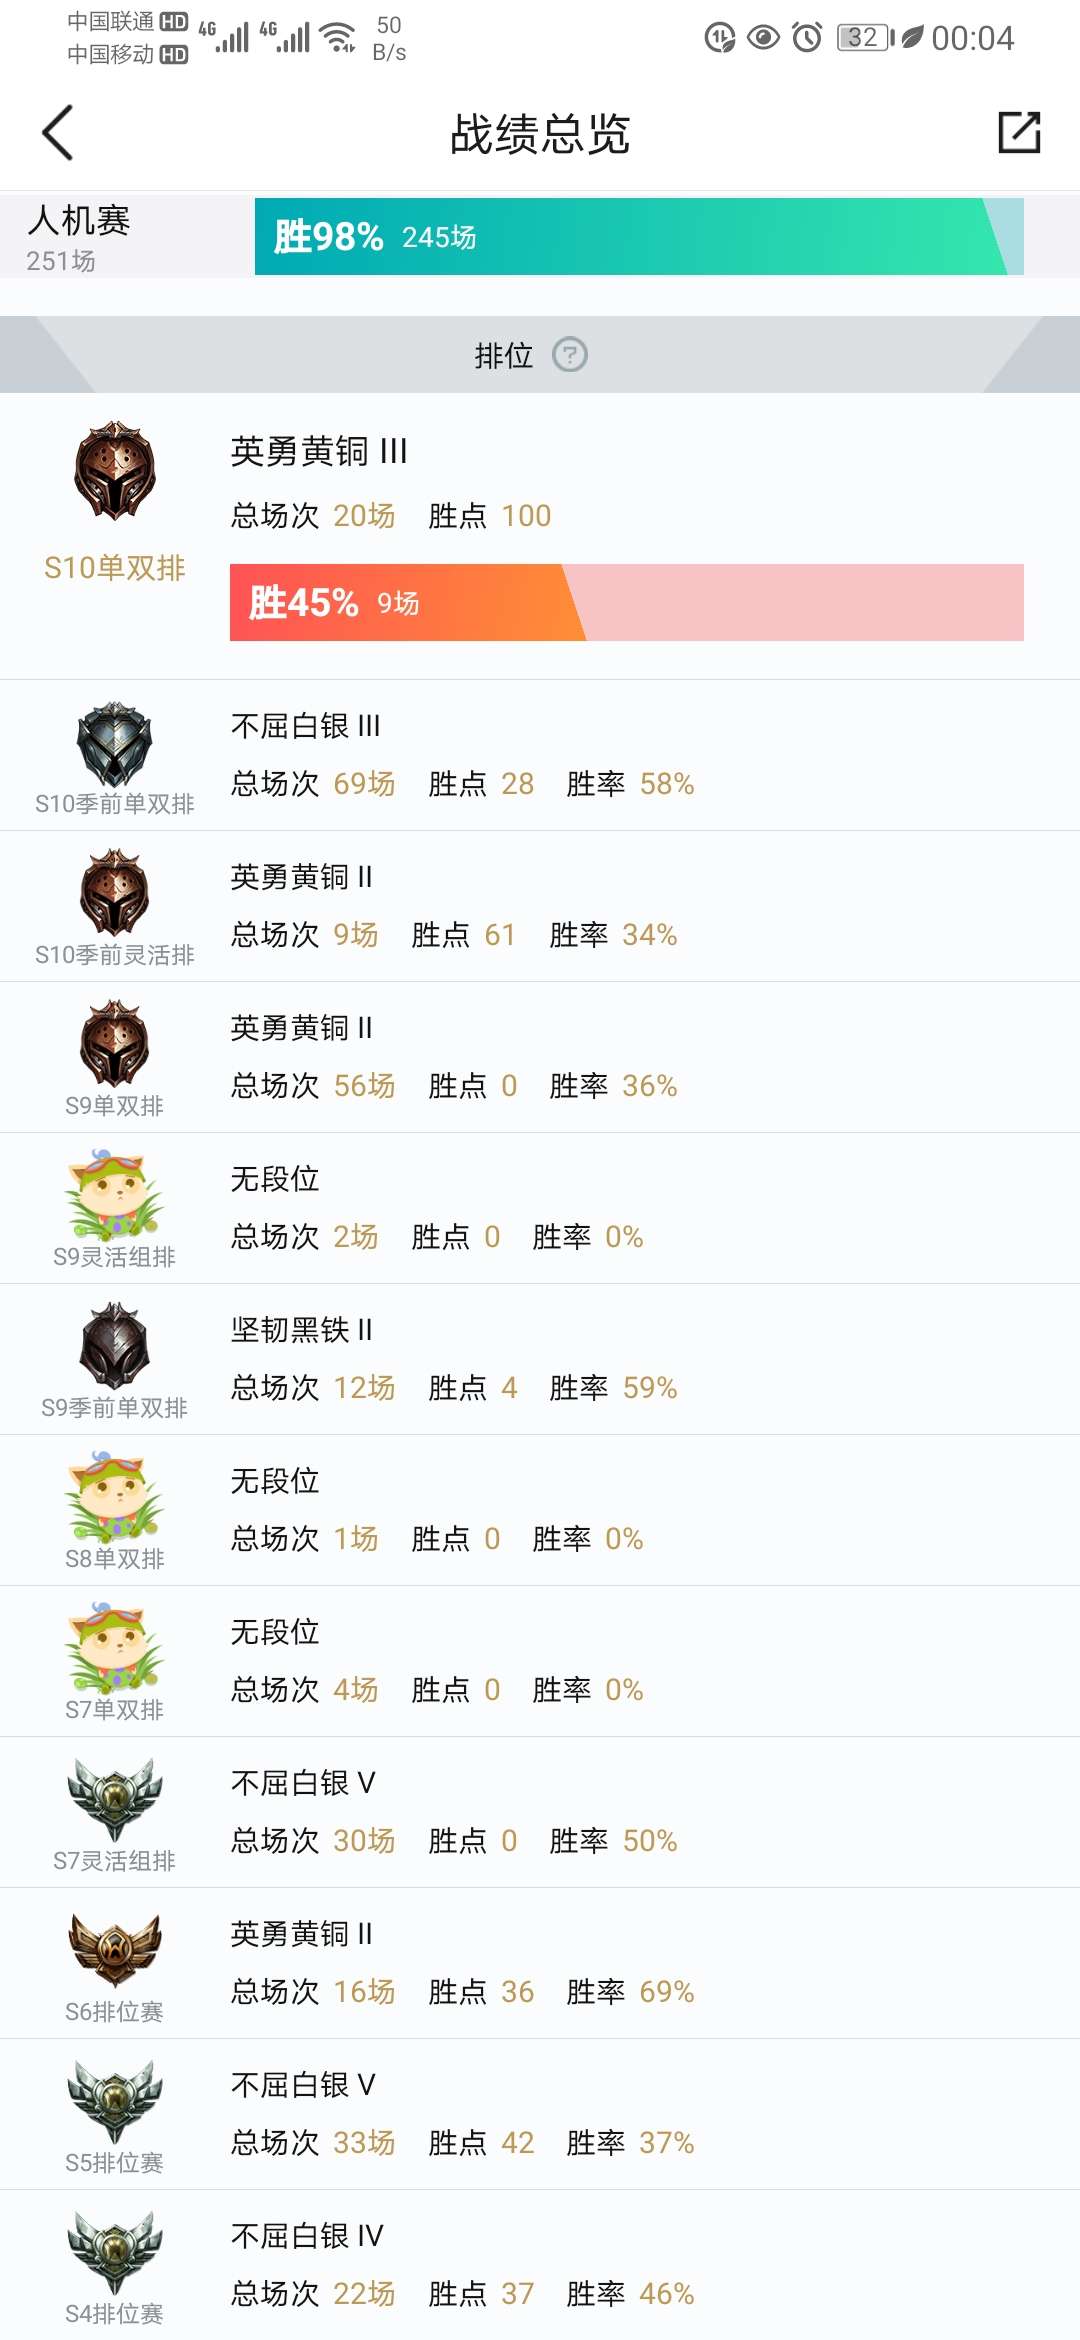This screenshot has height=2340, width=1080.
Task: Tap the S4排位赛 silver crest badge
Action: 115,2252
